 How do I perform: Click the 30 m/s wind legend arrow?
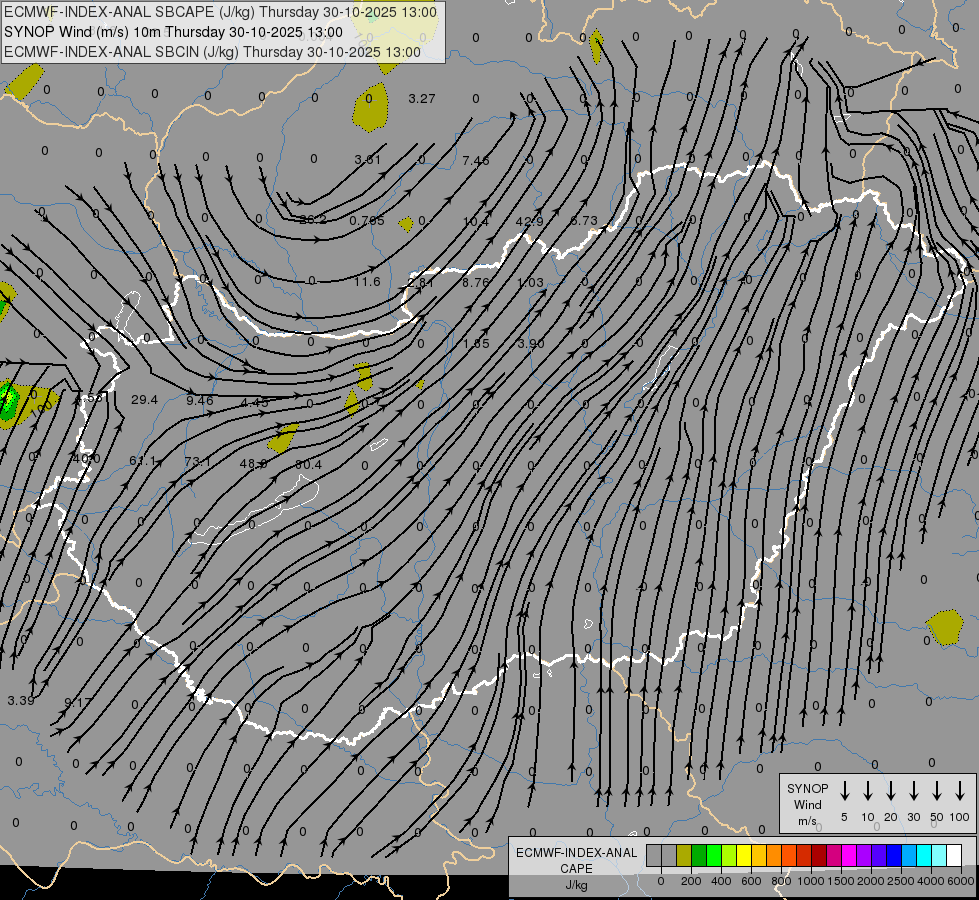(x=914, y=791)
